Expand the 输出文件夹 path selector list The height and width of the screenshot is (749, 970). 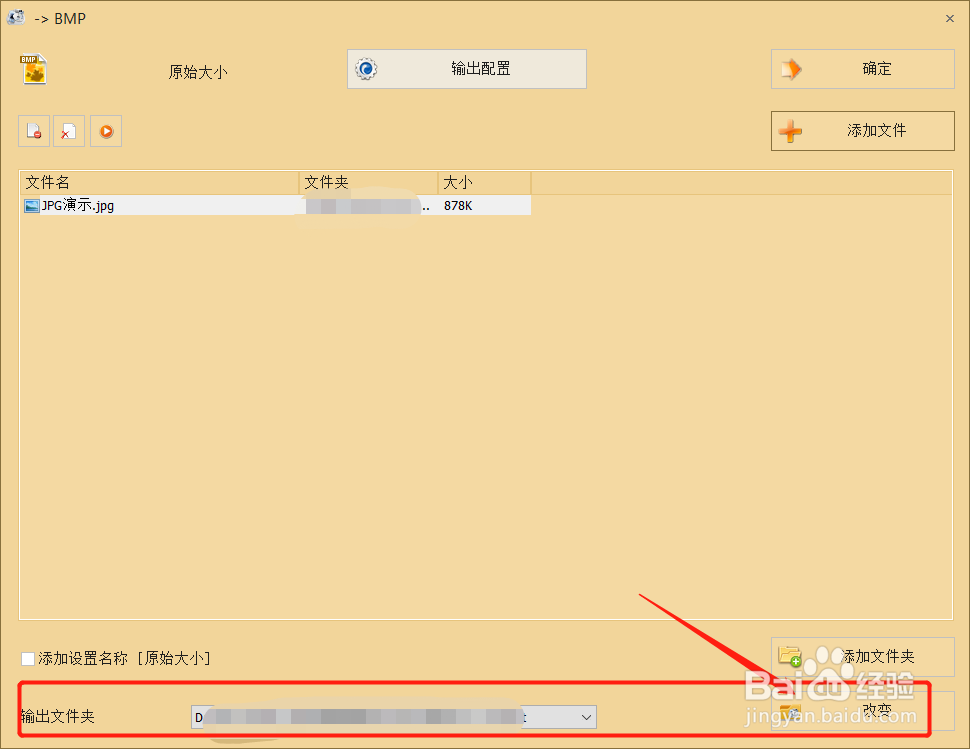(584, 716)
